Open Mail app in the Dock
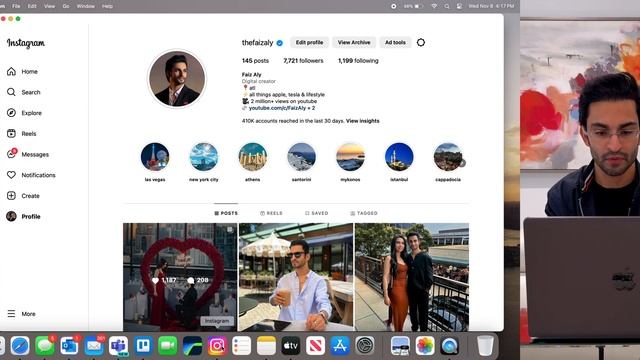Screen dimensions: 640x360 [x=94, y=346]
